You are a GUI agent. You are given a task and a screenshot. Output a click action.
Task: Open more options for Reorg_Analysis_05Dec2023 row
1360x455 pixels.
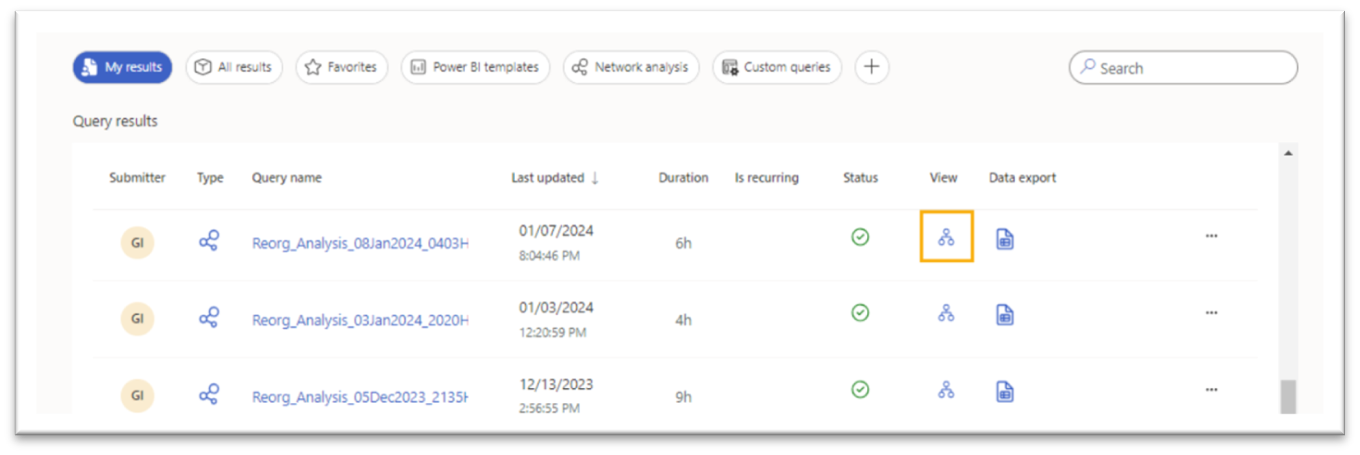pyautogui.click(x=1211, y=389)
